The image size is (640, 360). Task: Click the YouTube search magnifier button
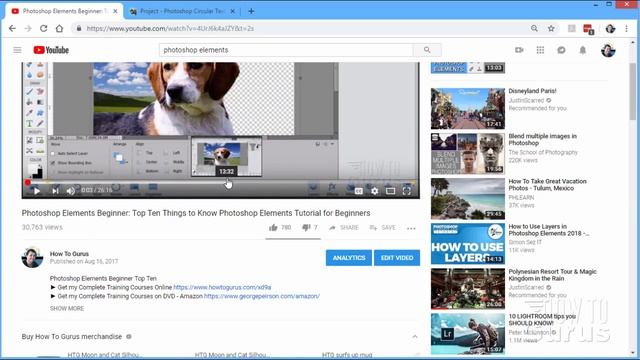point(427,50)
